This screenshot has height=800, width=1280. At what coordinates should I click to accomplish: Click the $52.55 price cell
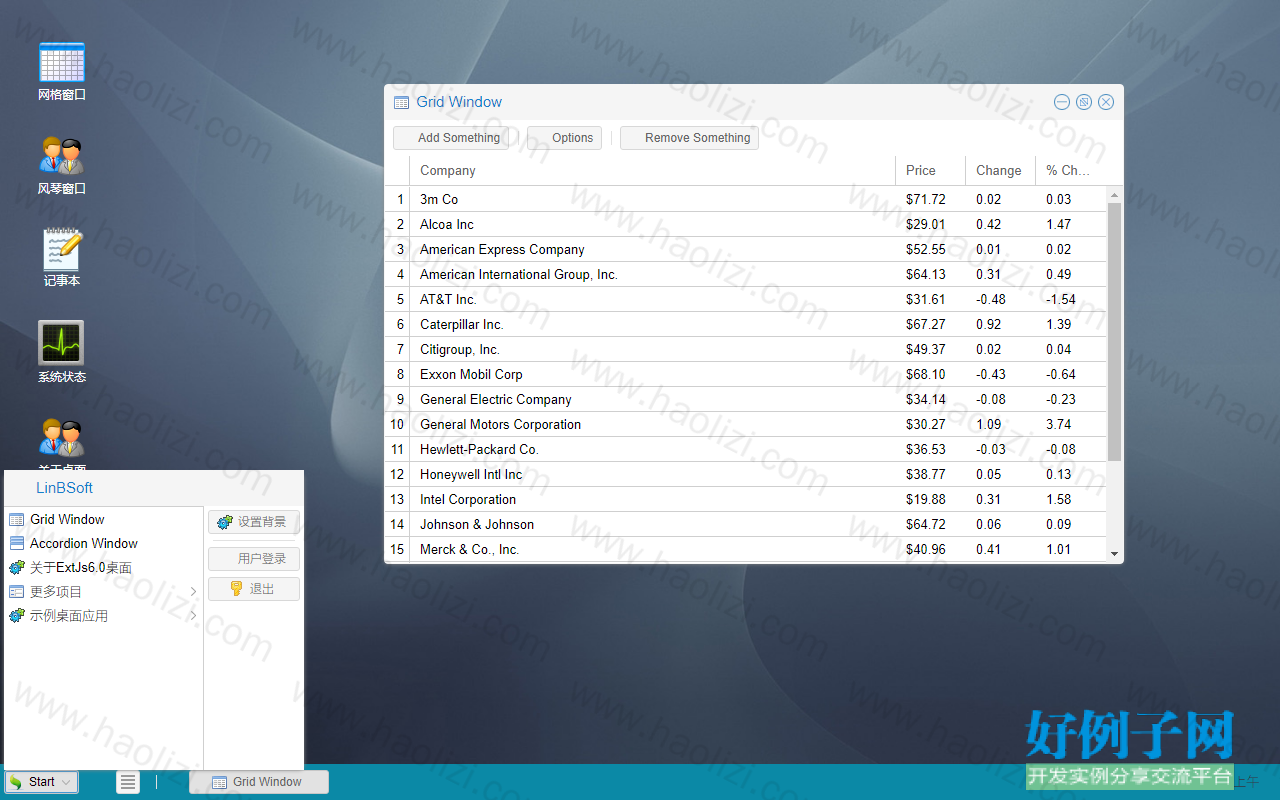[930, 249]
